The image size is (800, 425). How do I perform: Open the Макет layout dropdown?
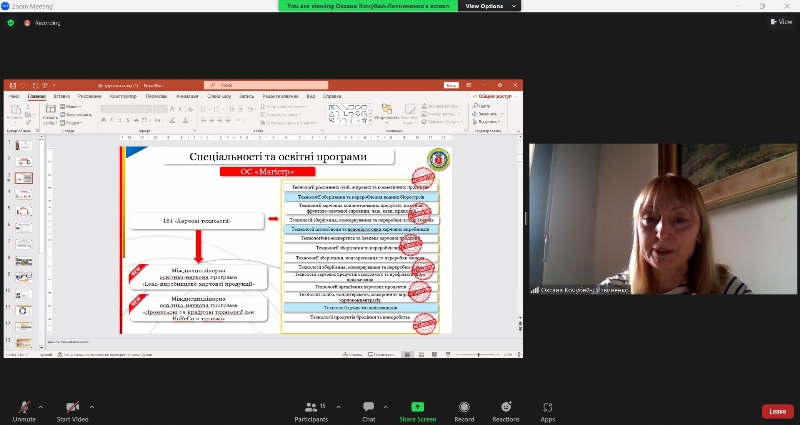(71, 107)
